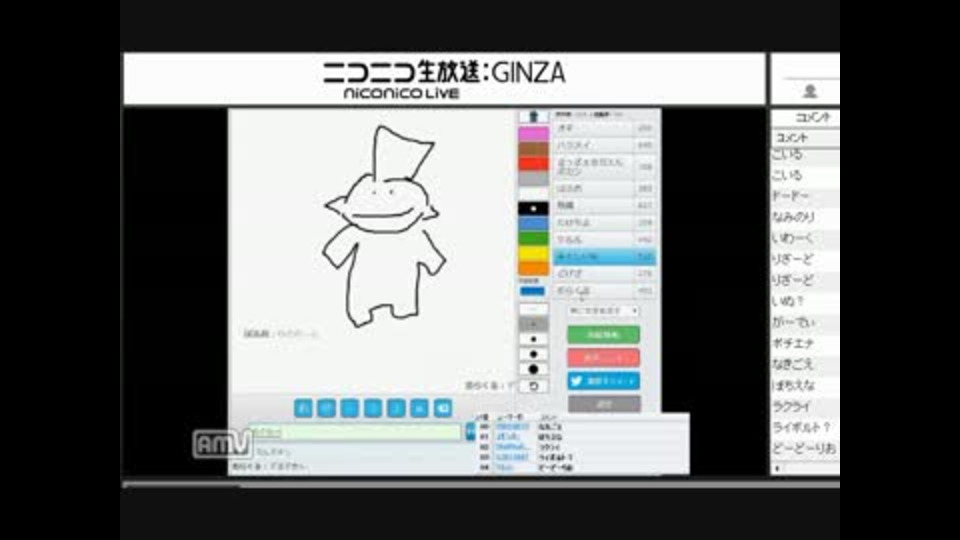Click the ポチエナ comment in the right panel

point(793,343)
